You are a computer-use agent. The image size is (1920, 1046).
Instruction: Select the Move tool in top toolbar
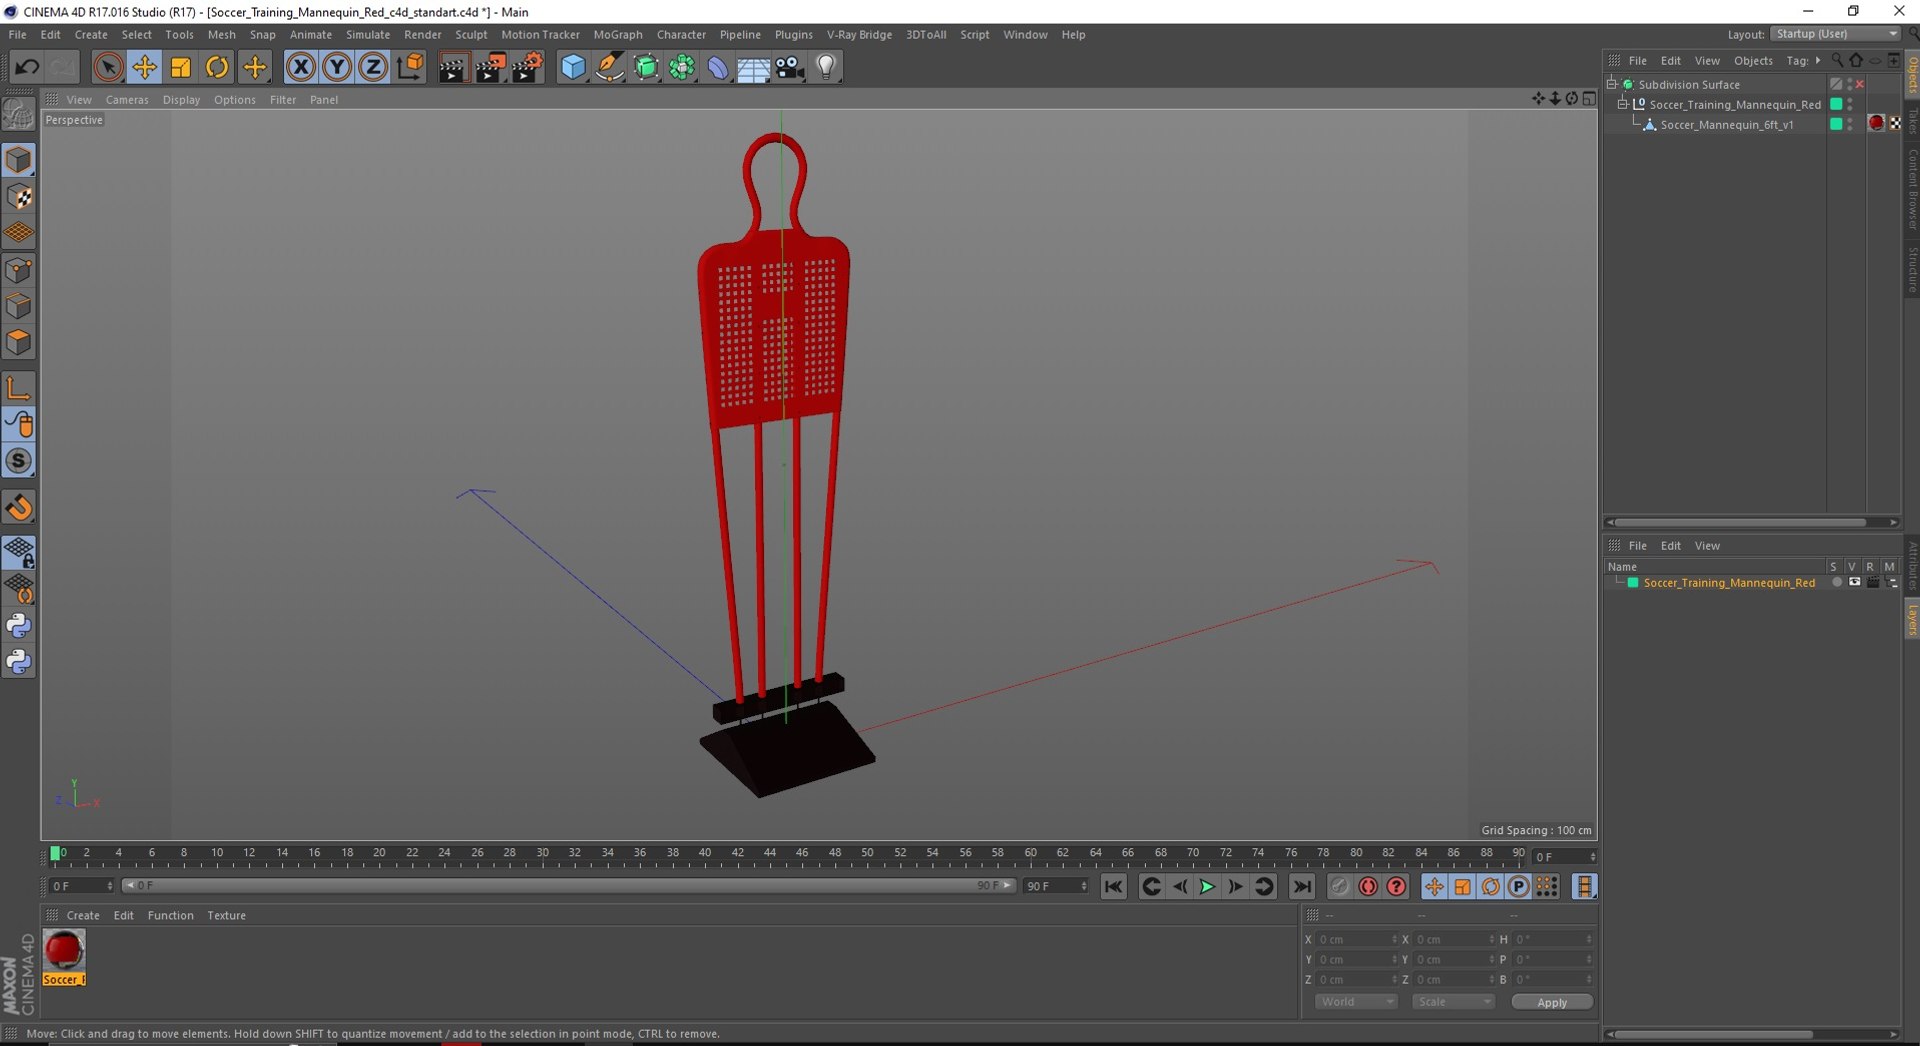tap(144, 67)
